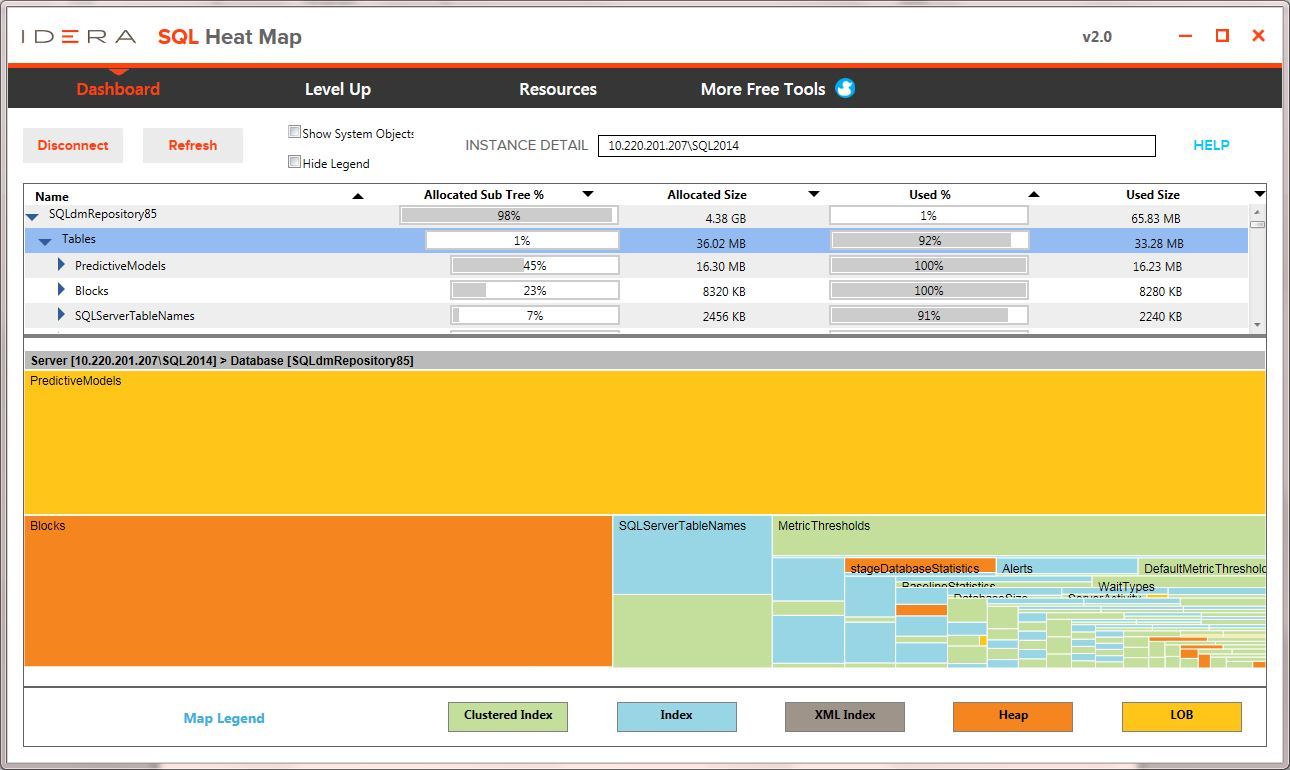
Task: Click the Refresh button
Action: tap(193, 145)
